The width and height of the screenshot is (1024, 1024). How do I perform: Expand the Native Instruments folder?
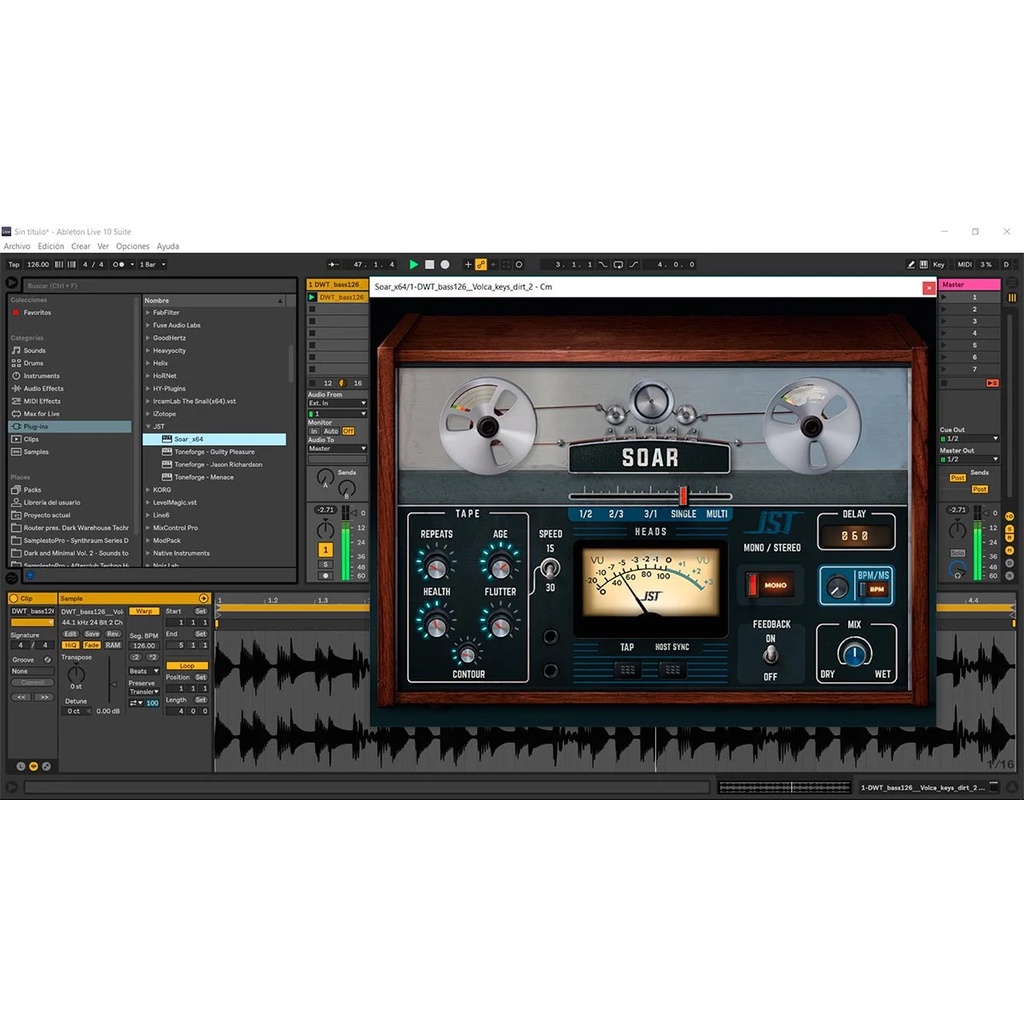[x=148, y=553]
